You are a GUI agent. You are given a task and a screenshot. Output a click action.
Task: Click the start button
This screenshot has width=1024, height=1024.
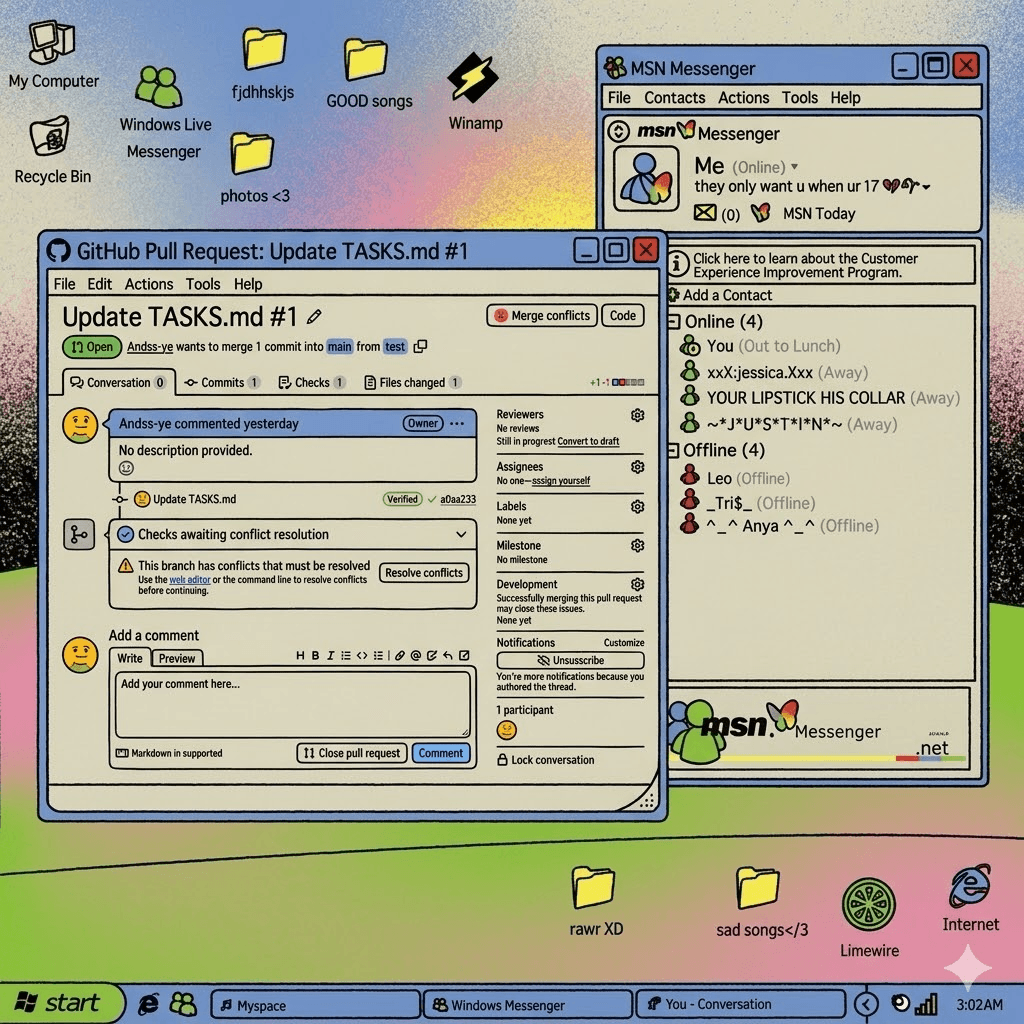(x=60, y=1003)
